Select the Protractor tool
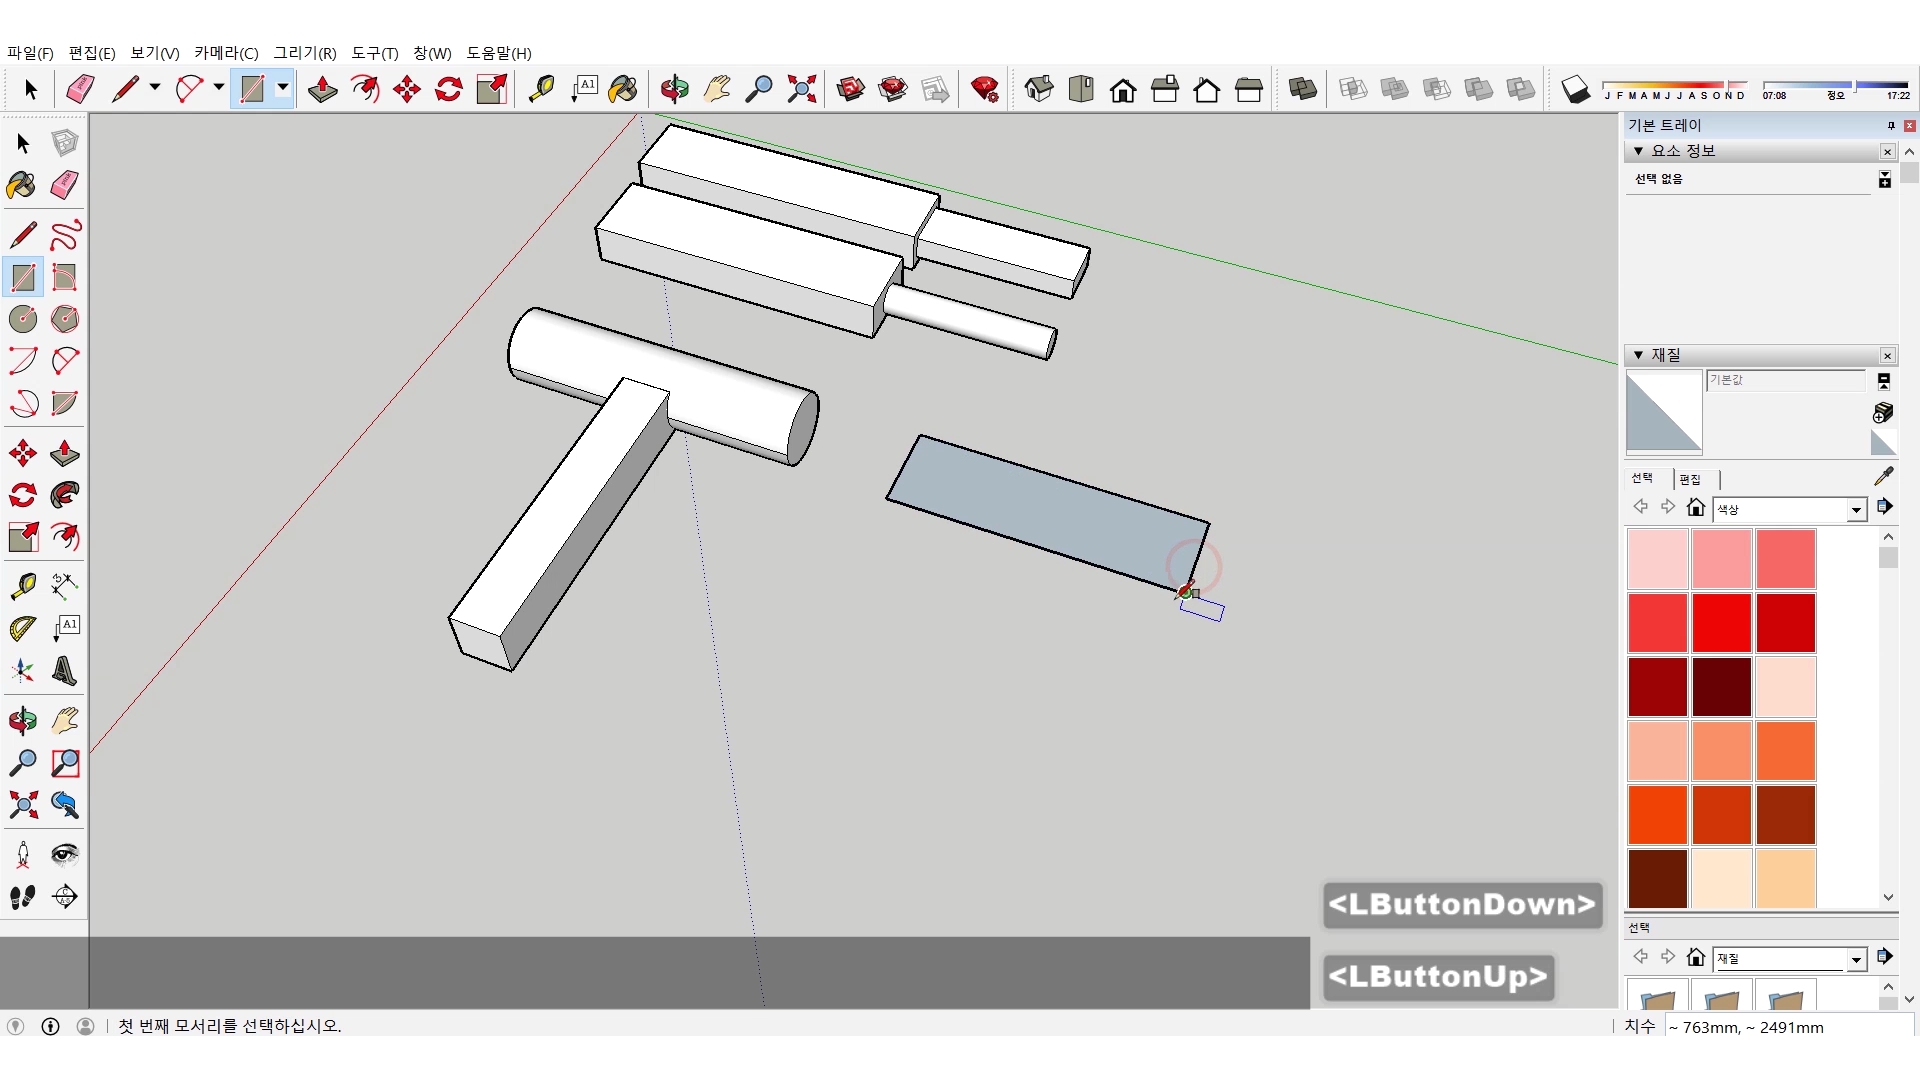Viewport: 1920px width, 1080px height. (23, 628)
